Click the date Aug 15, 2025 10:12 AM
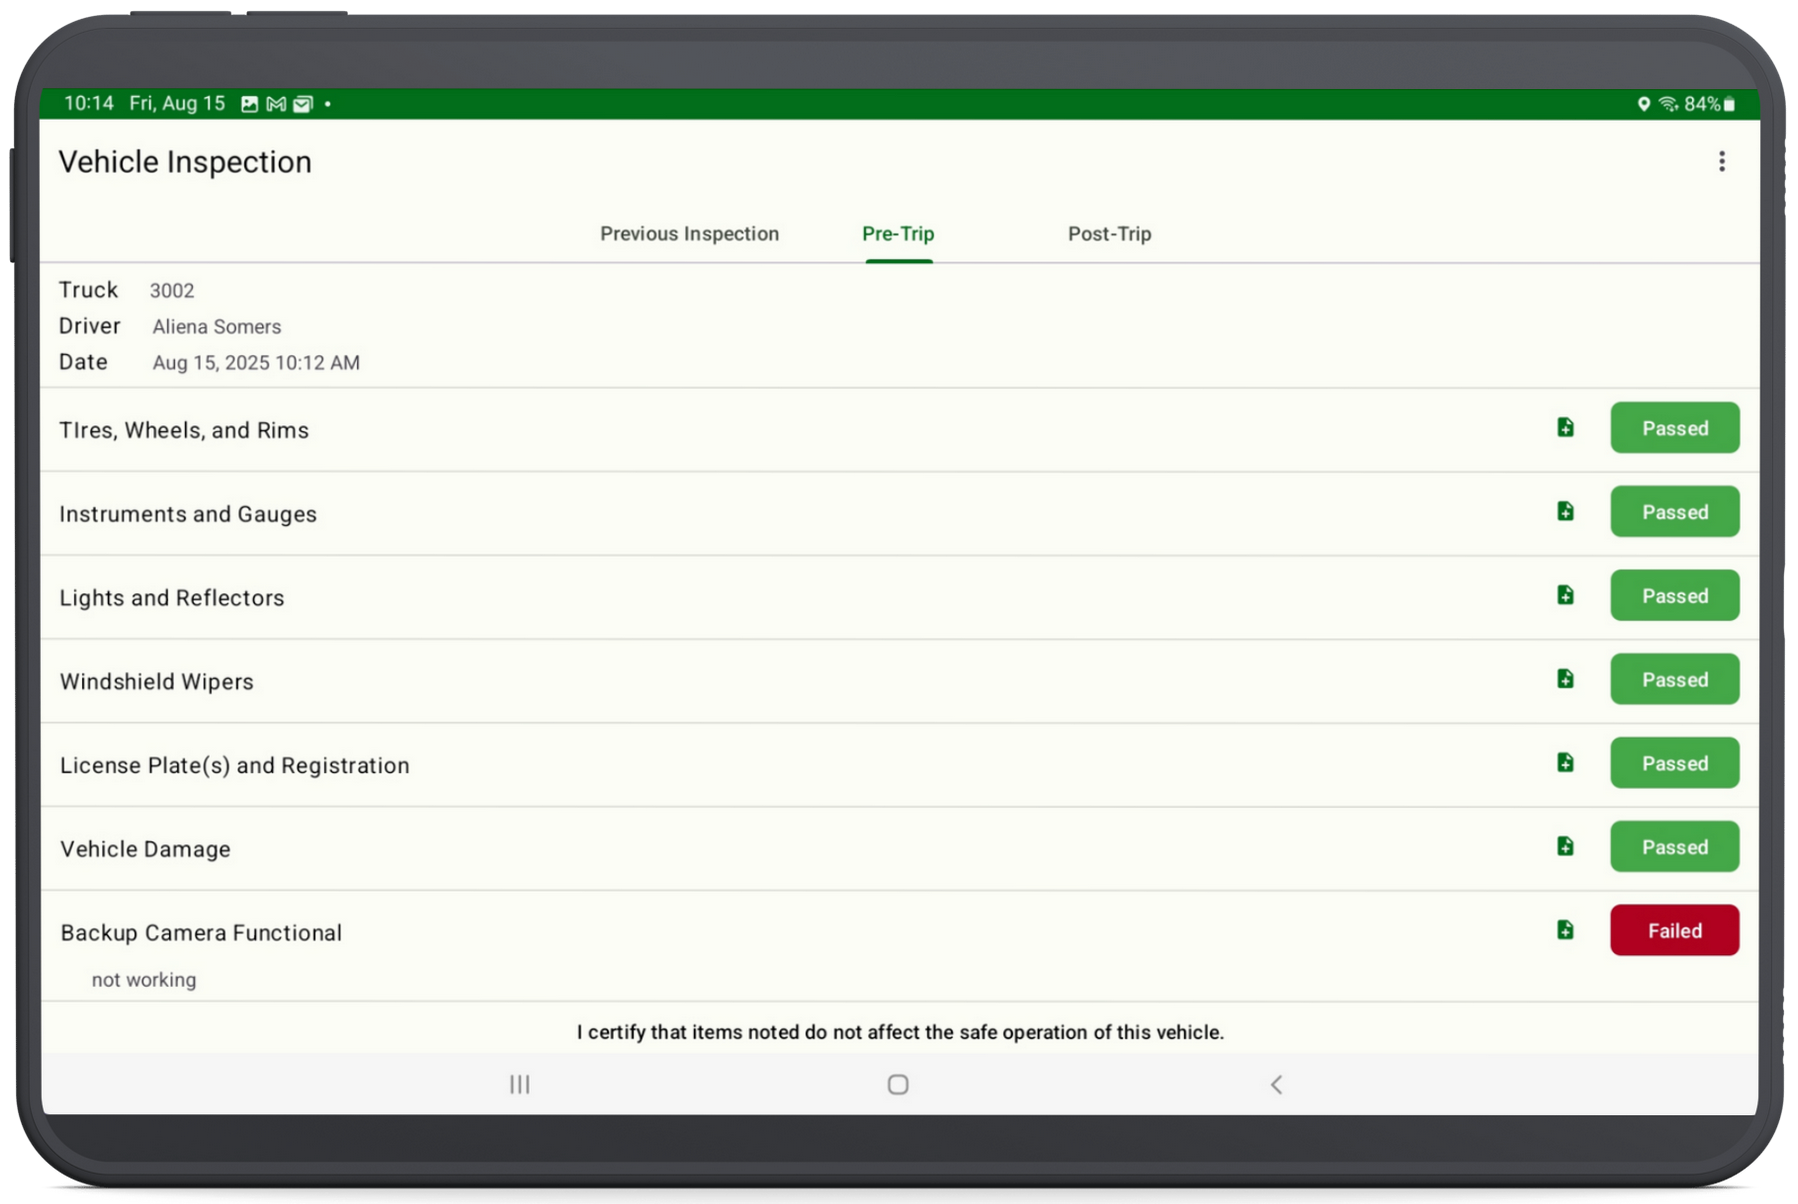The width and height of the screenshot is (1798, 1204). point(256,363)
